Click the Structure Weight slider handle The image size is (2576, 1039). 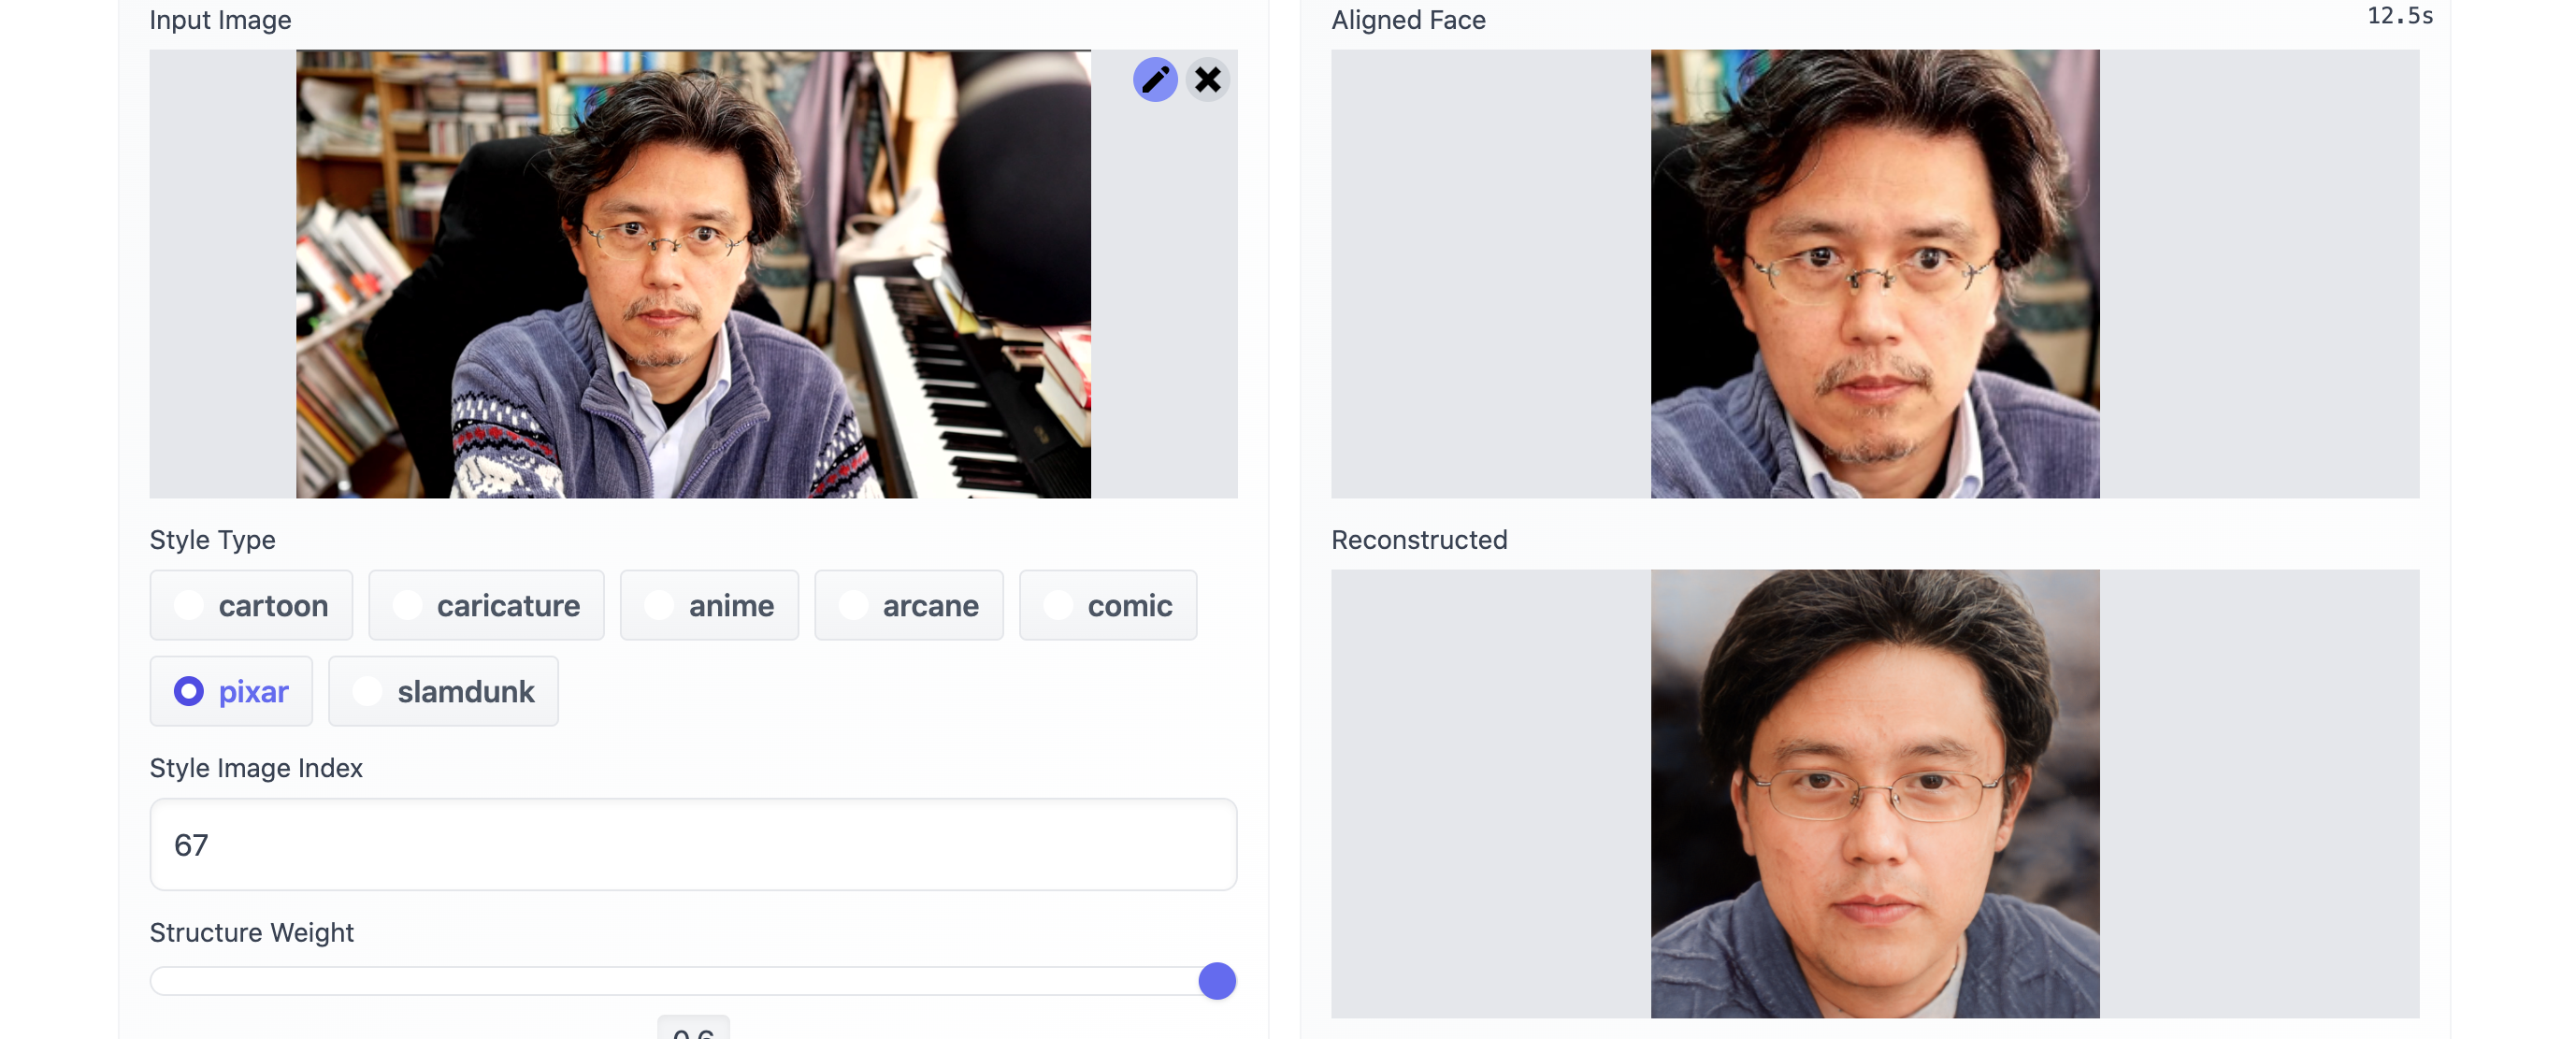coord(1217,981)
